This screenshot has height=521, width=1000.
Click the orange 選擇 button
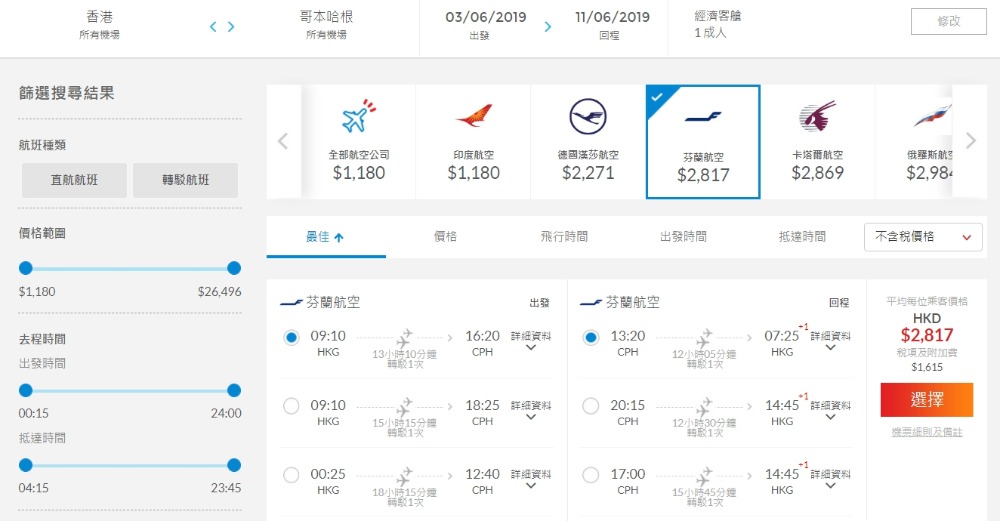coord(926,400)
